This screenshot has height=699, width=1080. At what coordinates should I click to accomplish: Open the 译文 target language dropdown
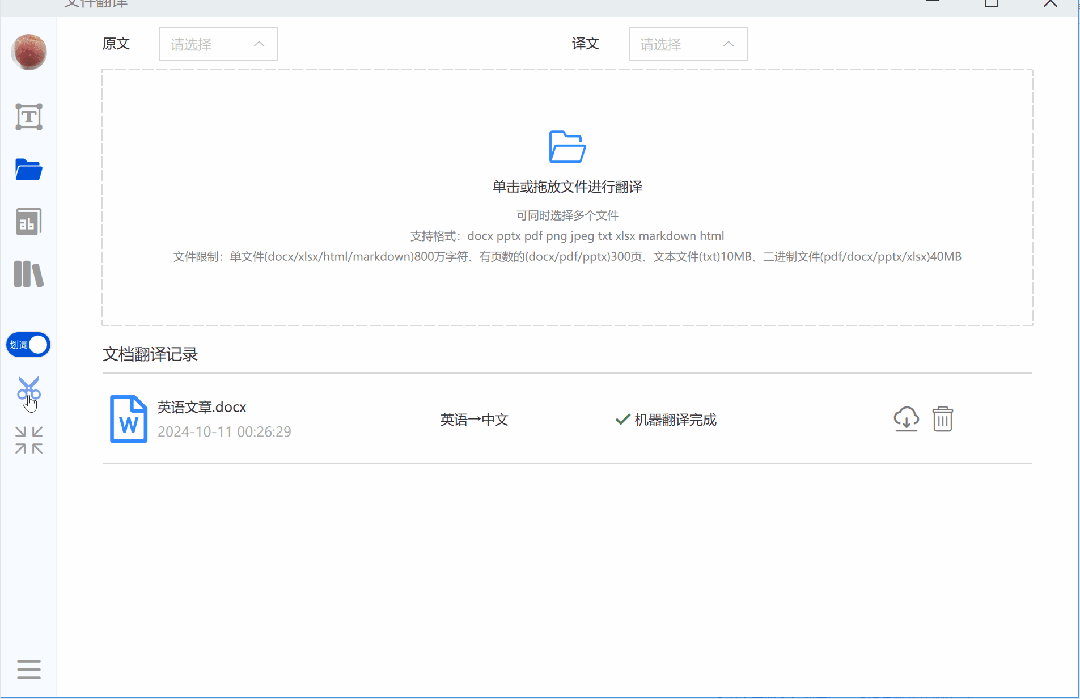688,44
